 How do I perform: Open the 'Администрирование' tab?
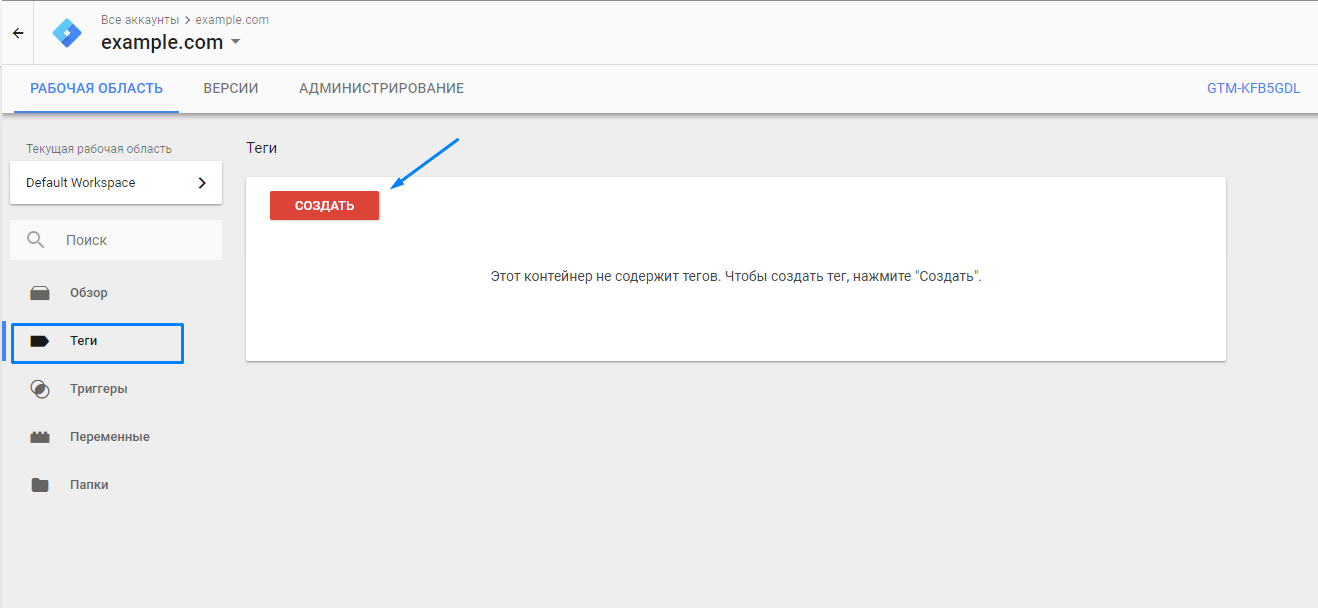point(381,89)
